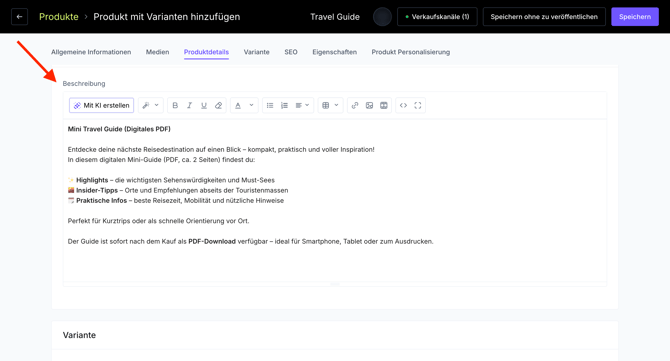
Task: Click the text color A icon
Action: (238, 106)
